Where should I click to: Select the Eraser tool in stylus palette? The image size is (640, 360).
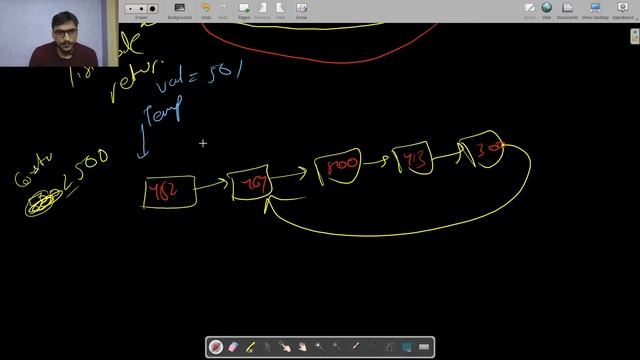click(x=233, y=347)
